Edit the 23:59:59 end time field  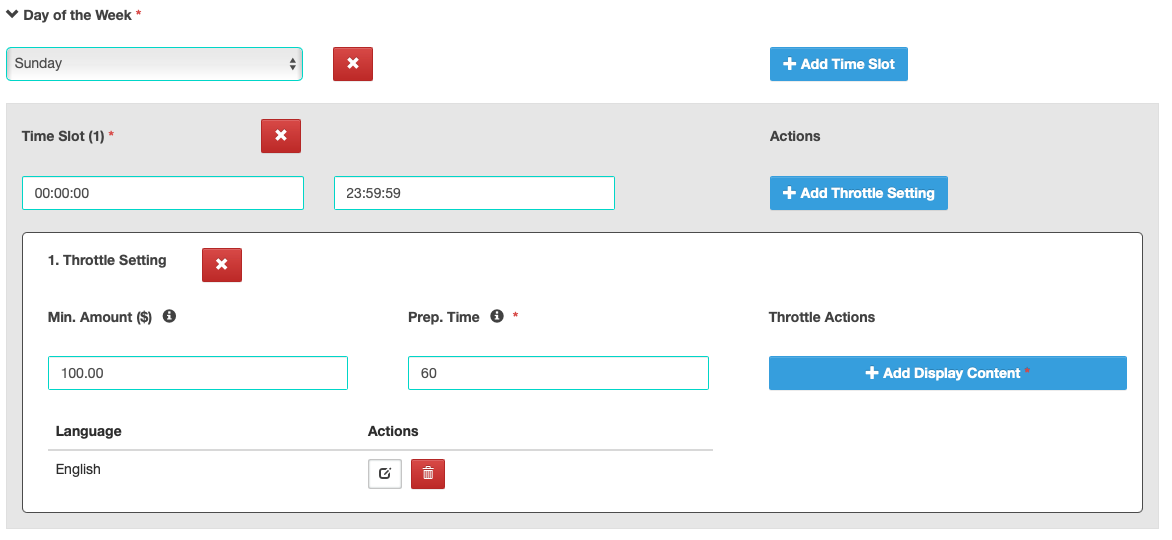click(474, 193)
